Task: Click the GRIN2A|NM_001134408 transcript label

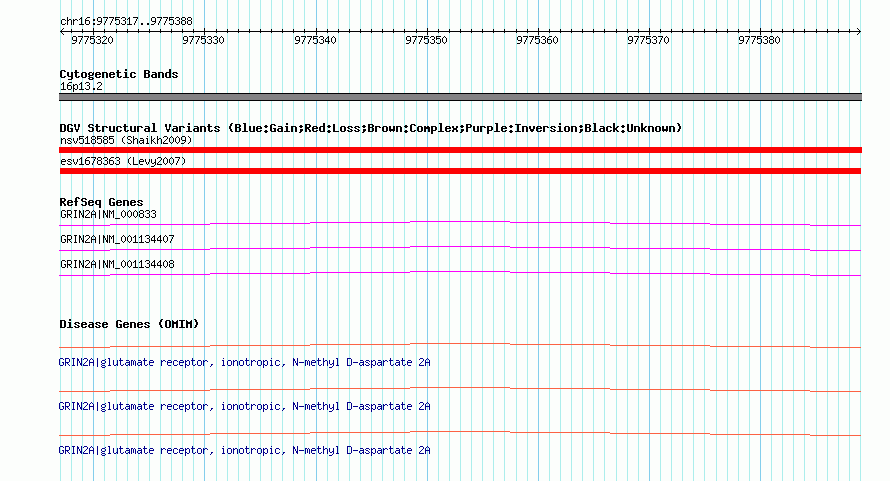Action: [117, 265]
